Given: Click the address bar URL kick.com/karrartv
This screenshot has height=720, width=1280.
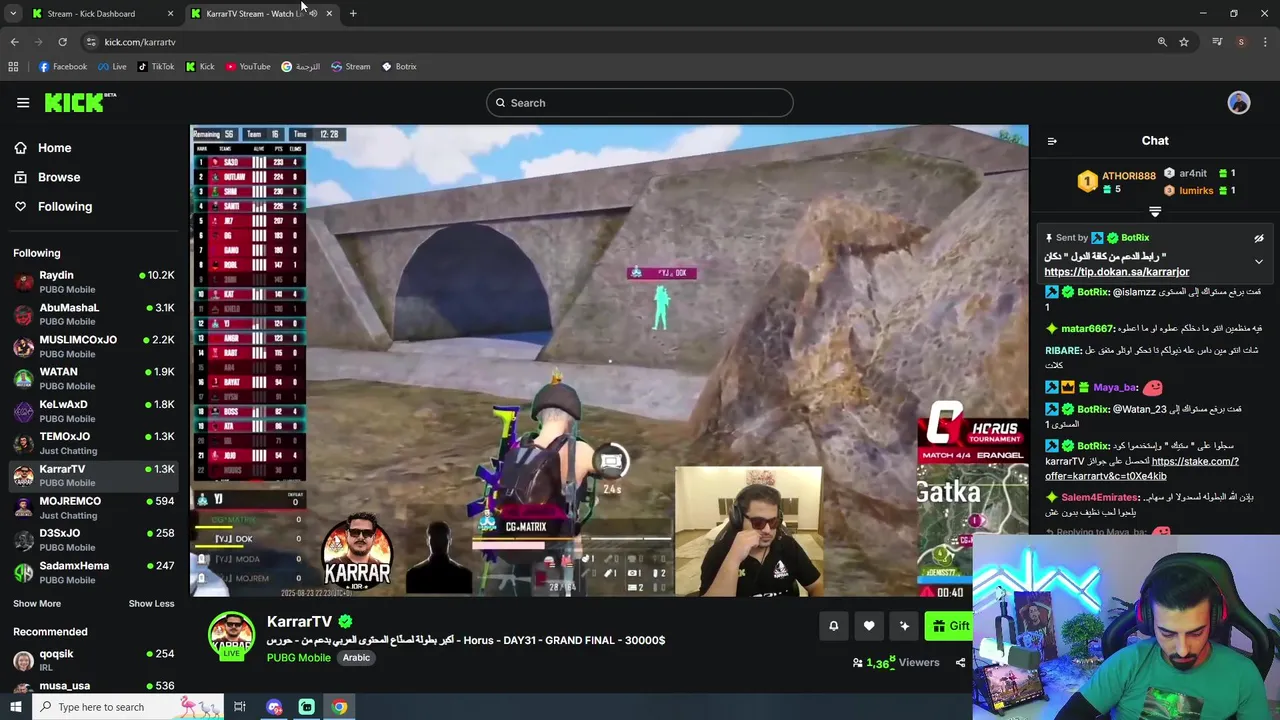Looking at the screenshot, I should 140,42.
